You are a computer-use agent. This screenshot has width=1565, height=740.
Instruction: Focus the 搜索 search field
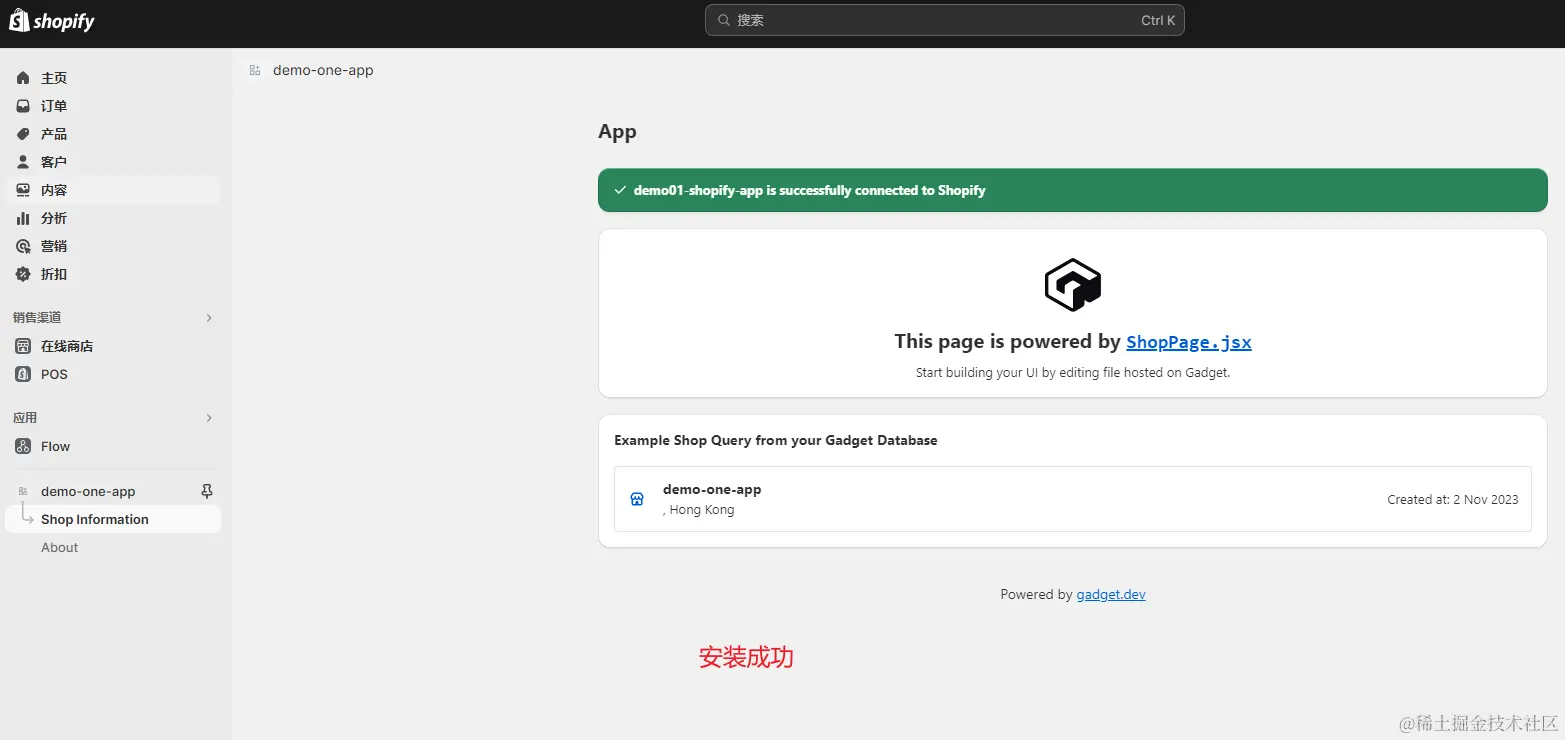click(944, 20)
